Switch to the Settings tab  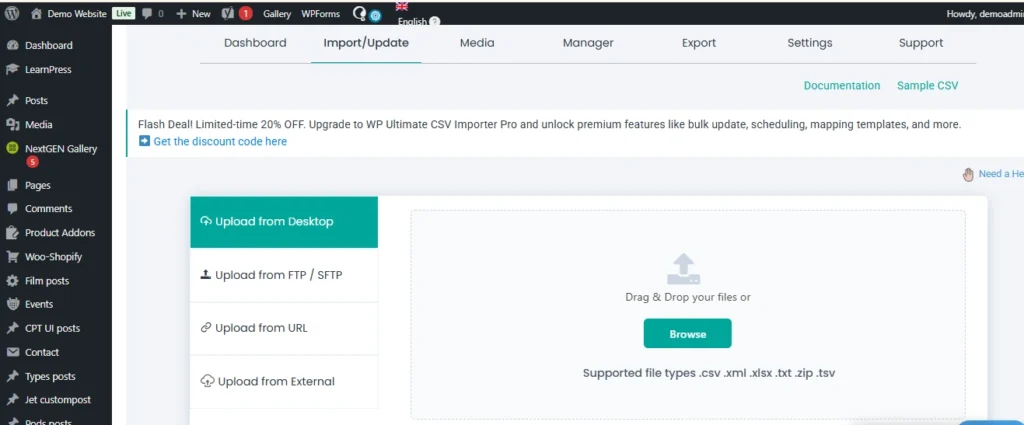coord(810,43)
